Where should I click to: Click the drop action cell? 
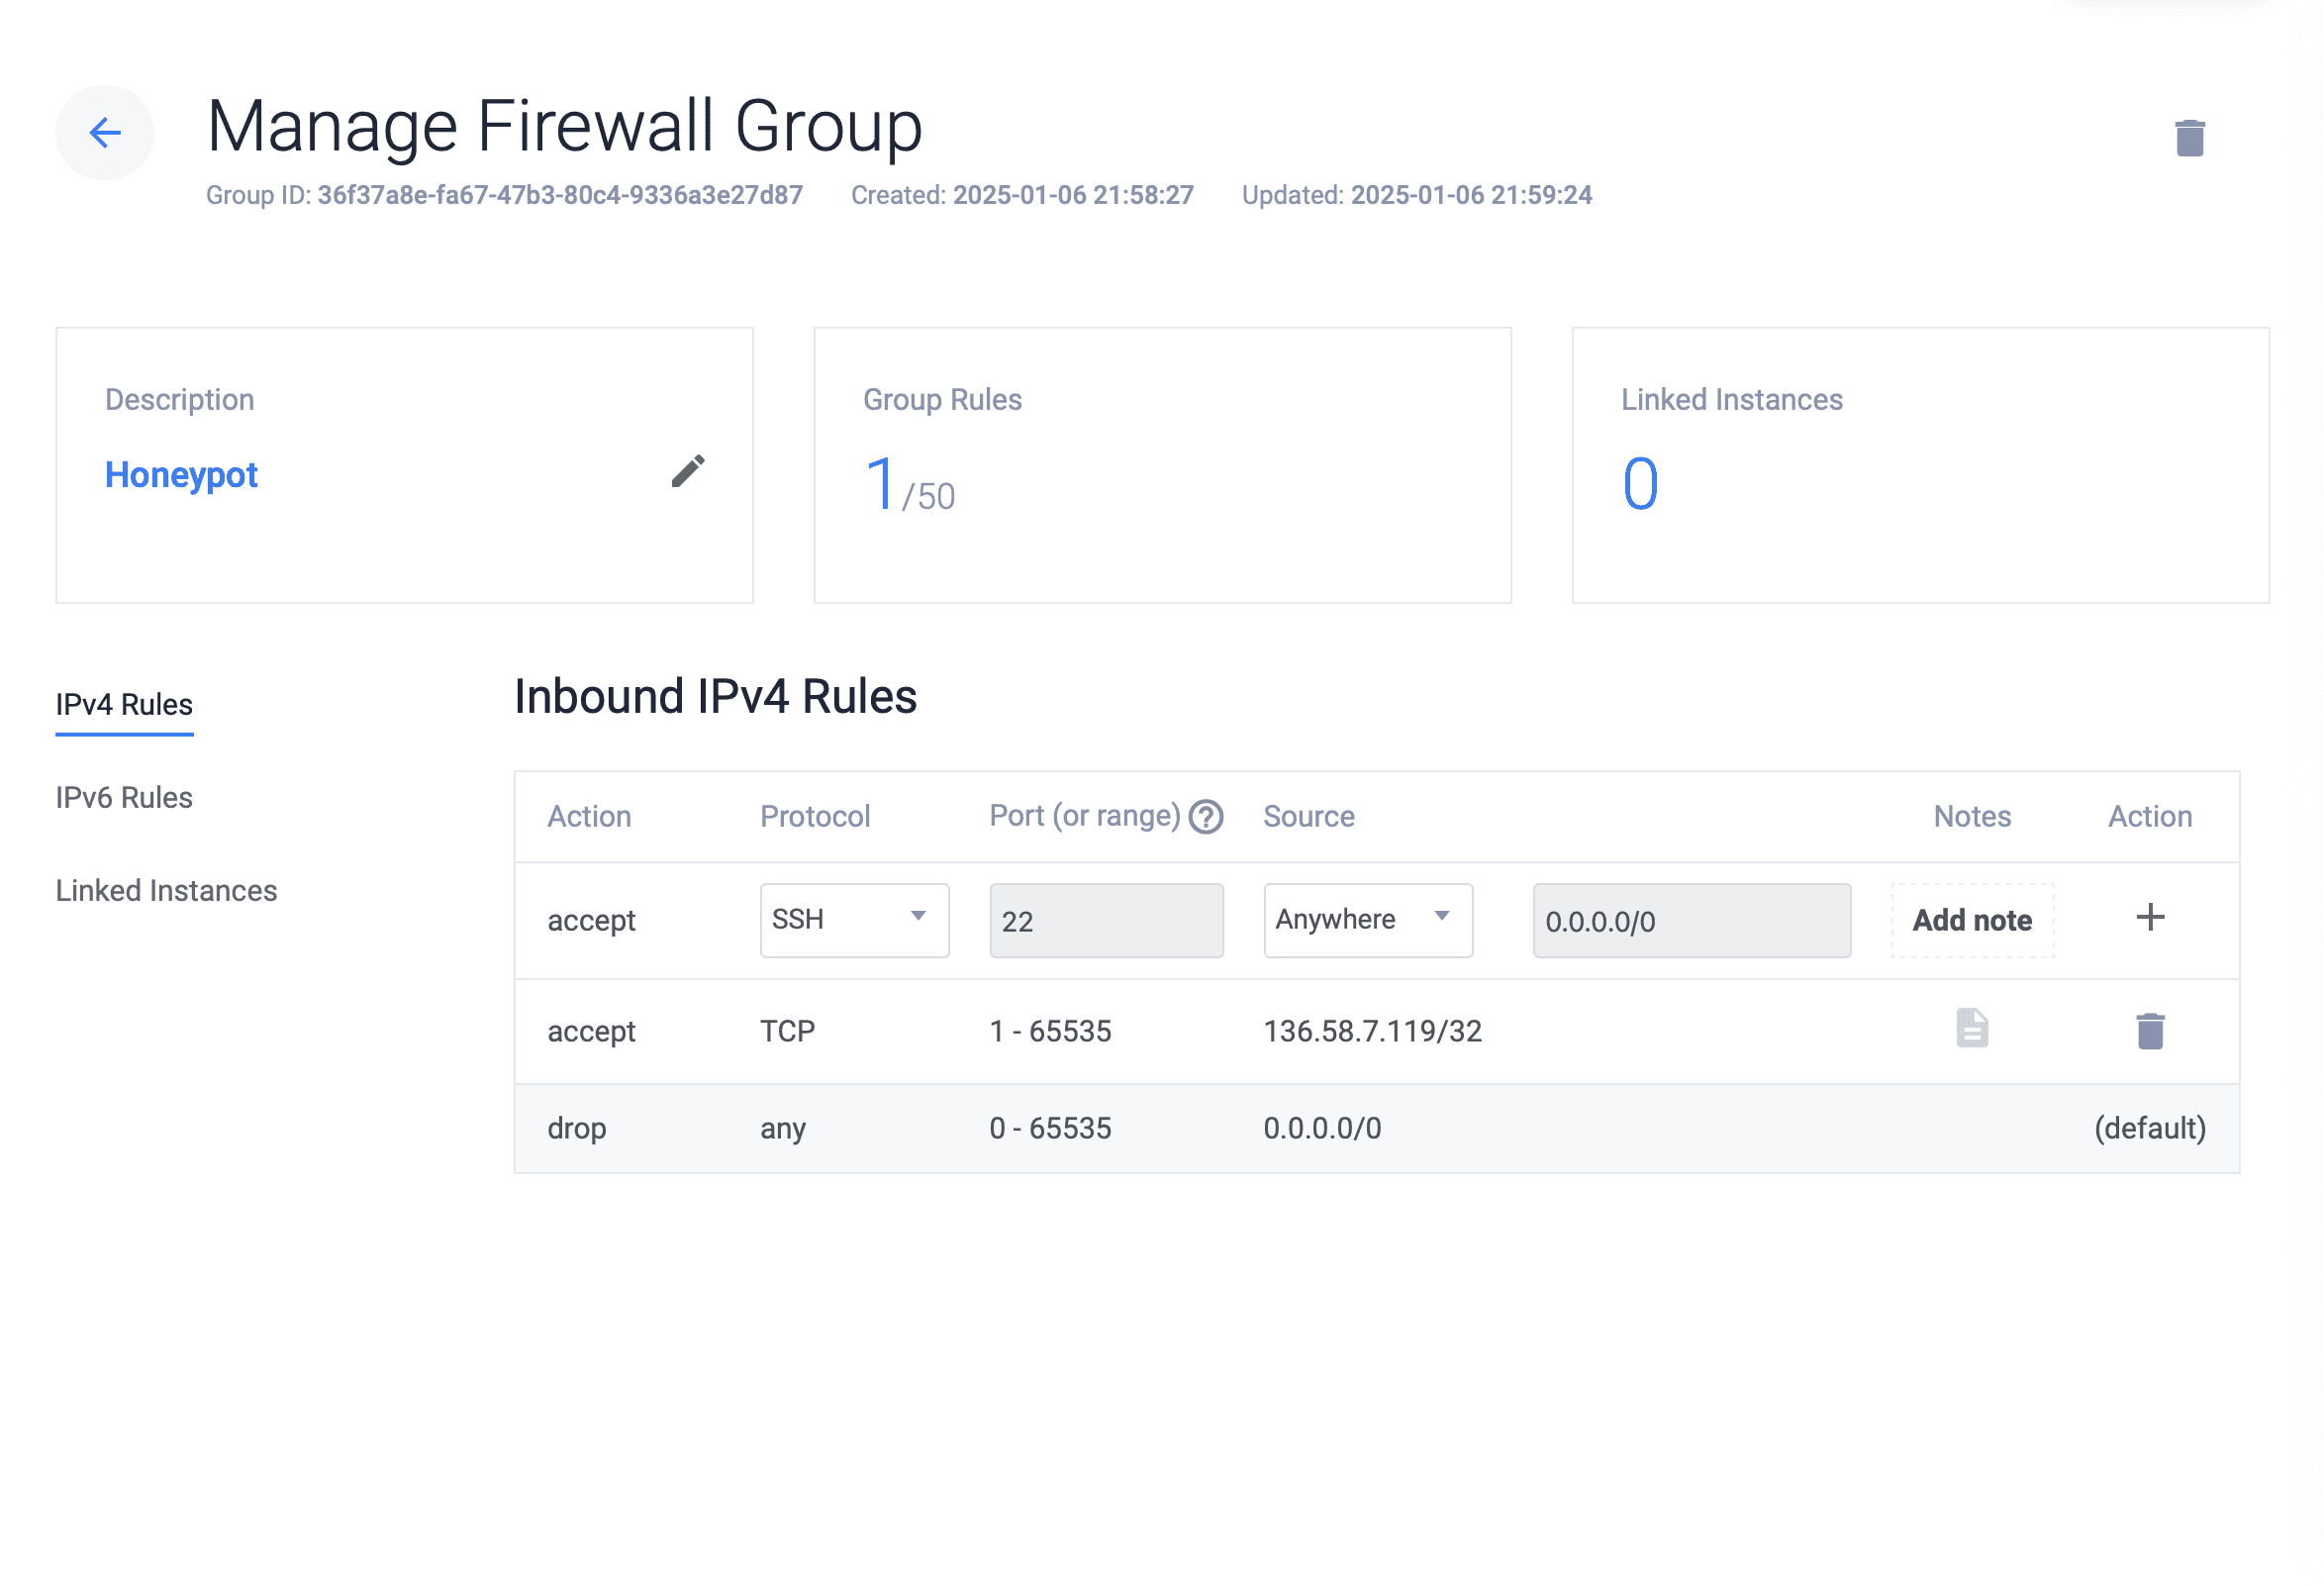577,1129
